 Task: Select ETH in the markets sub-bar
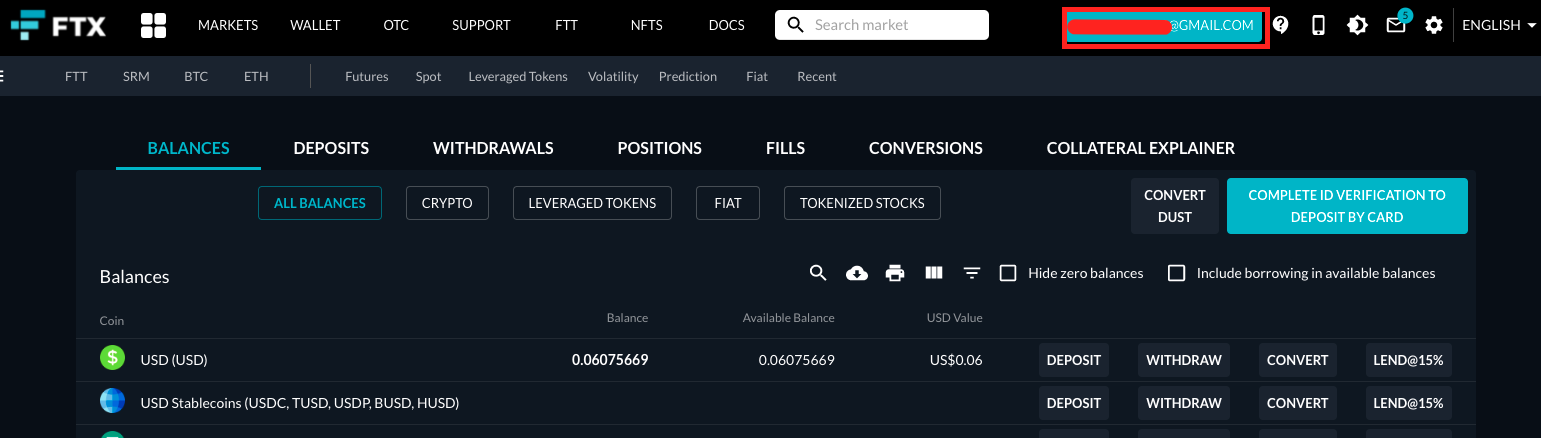point(256,76)
